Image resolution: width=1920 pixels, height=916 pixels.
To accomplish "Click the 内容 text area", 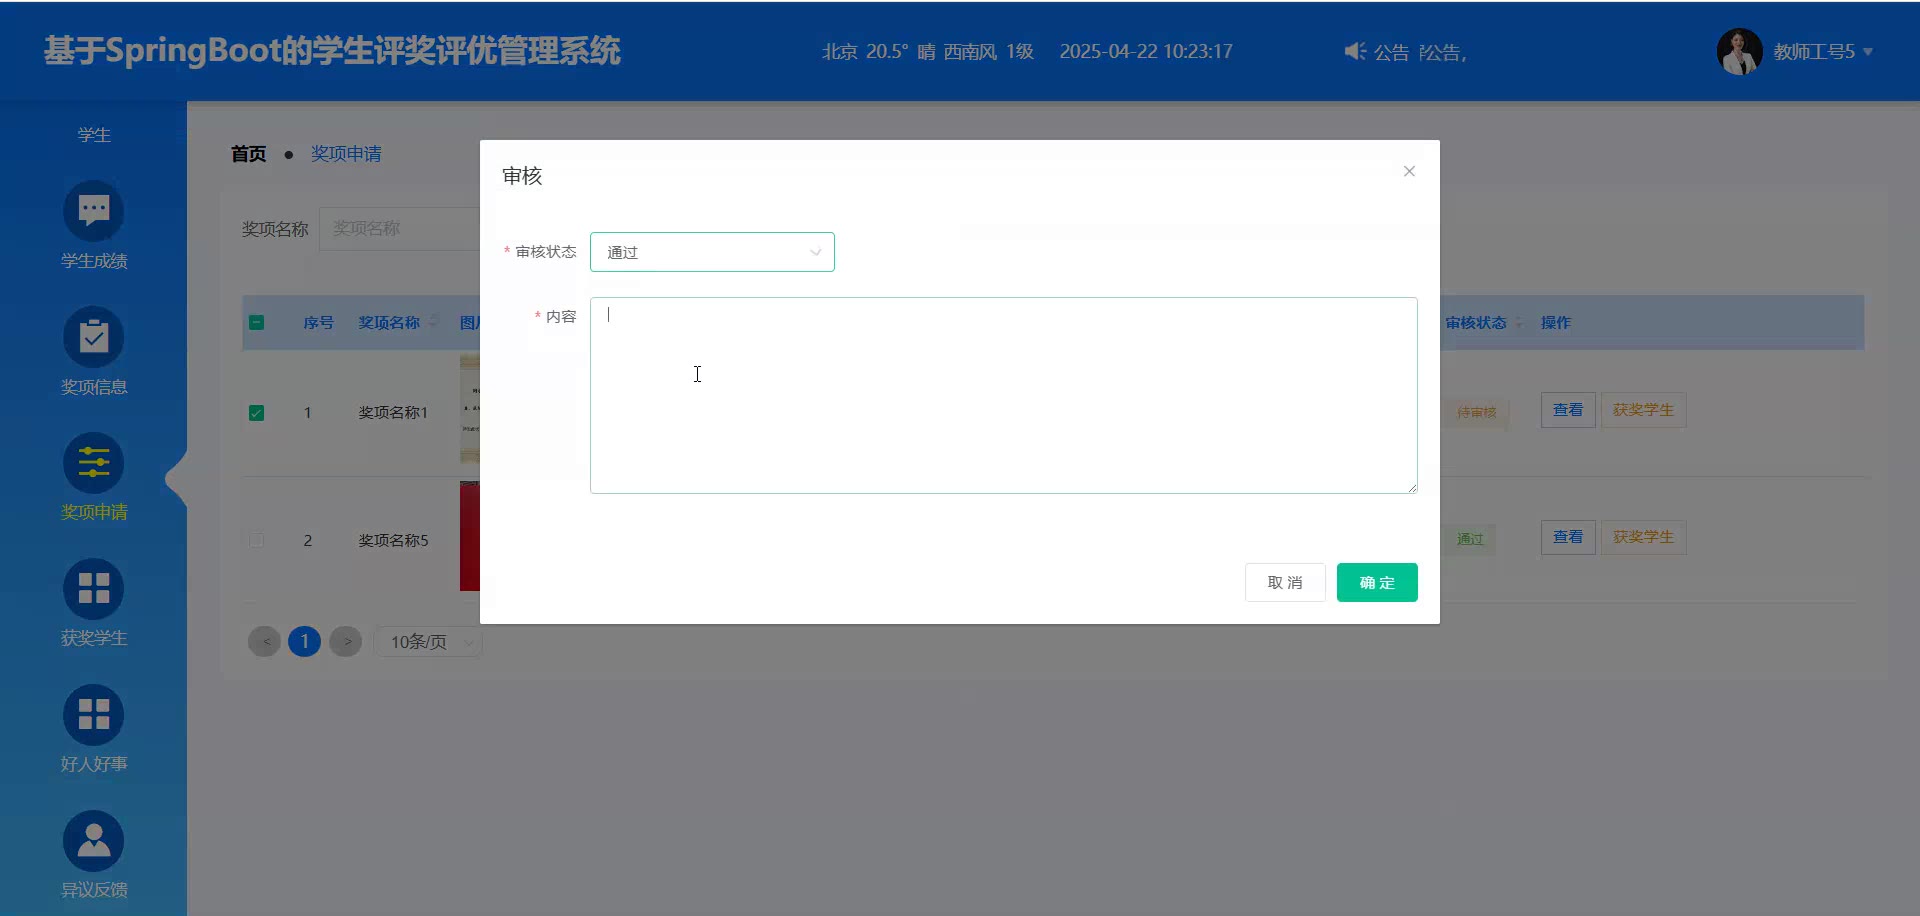I will 1003,395.
